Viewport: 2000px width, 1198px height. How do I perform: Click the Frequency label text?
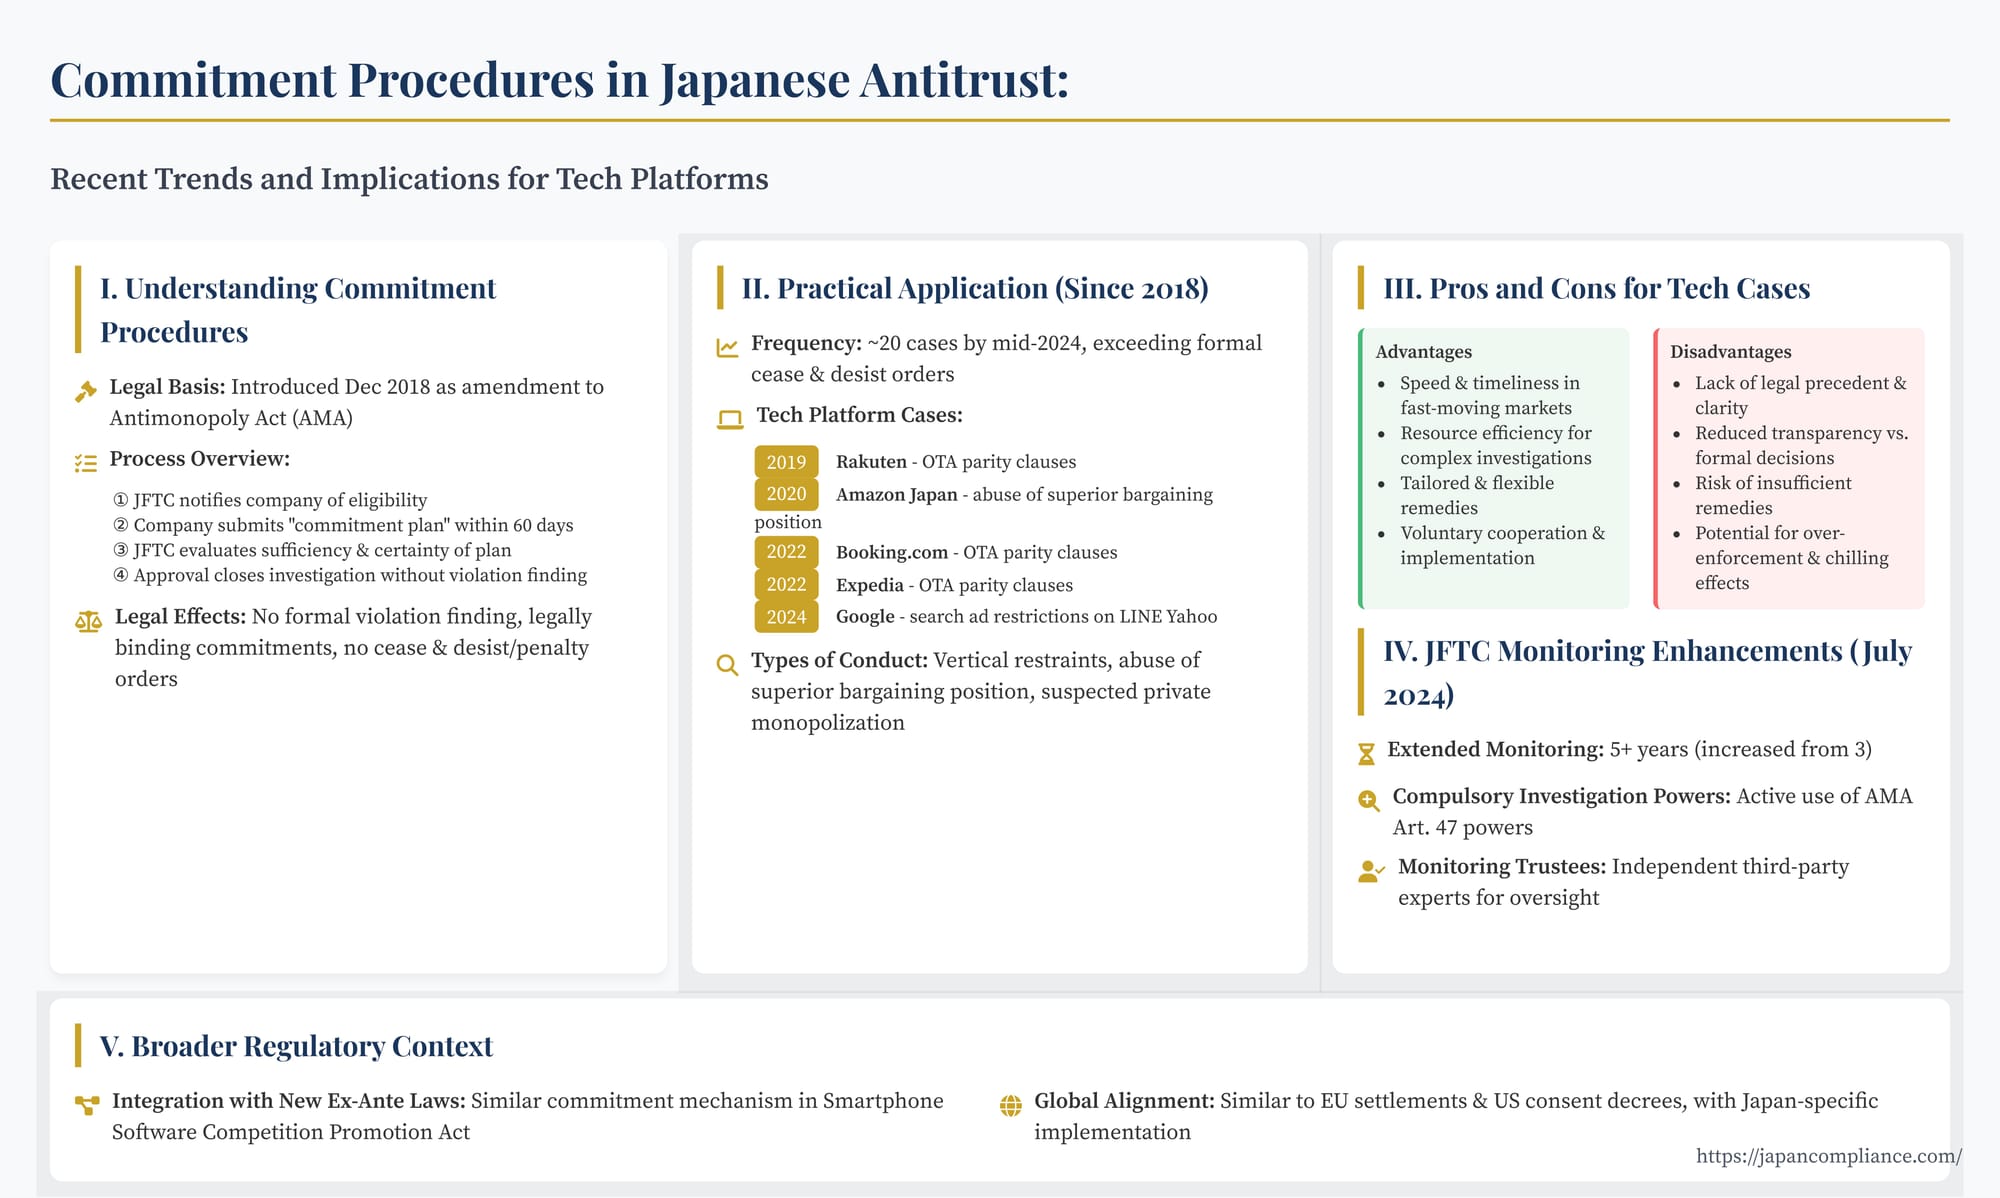[806, 343]
